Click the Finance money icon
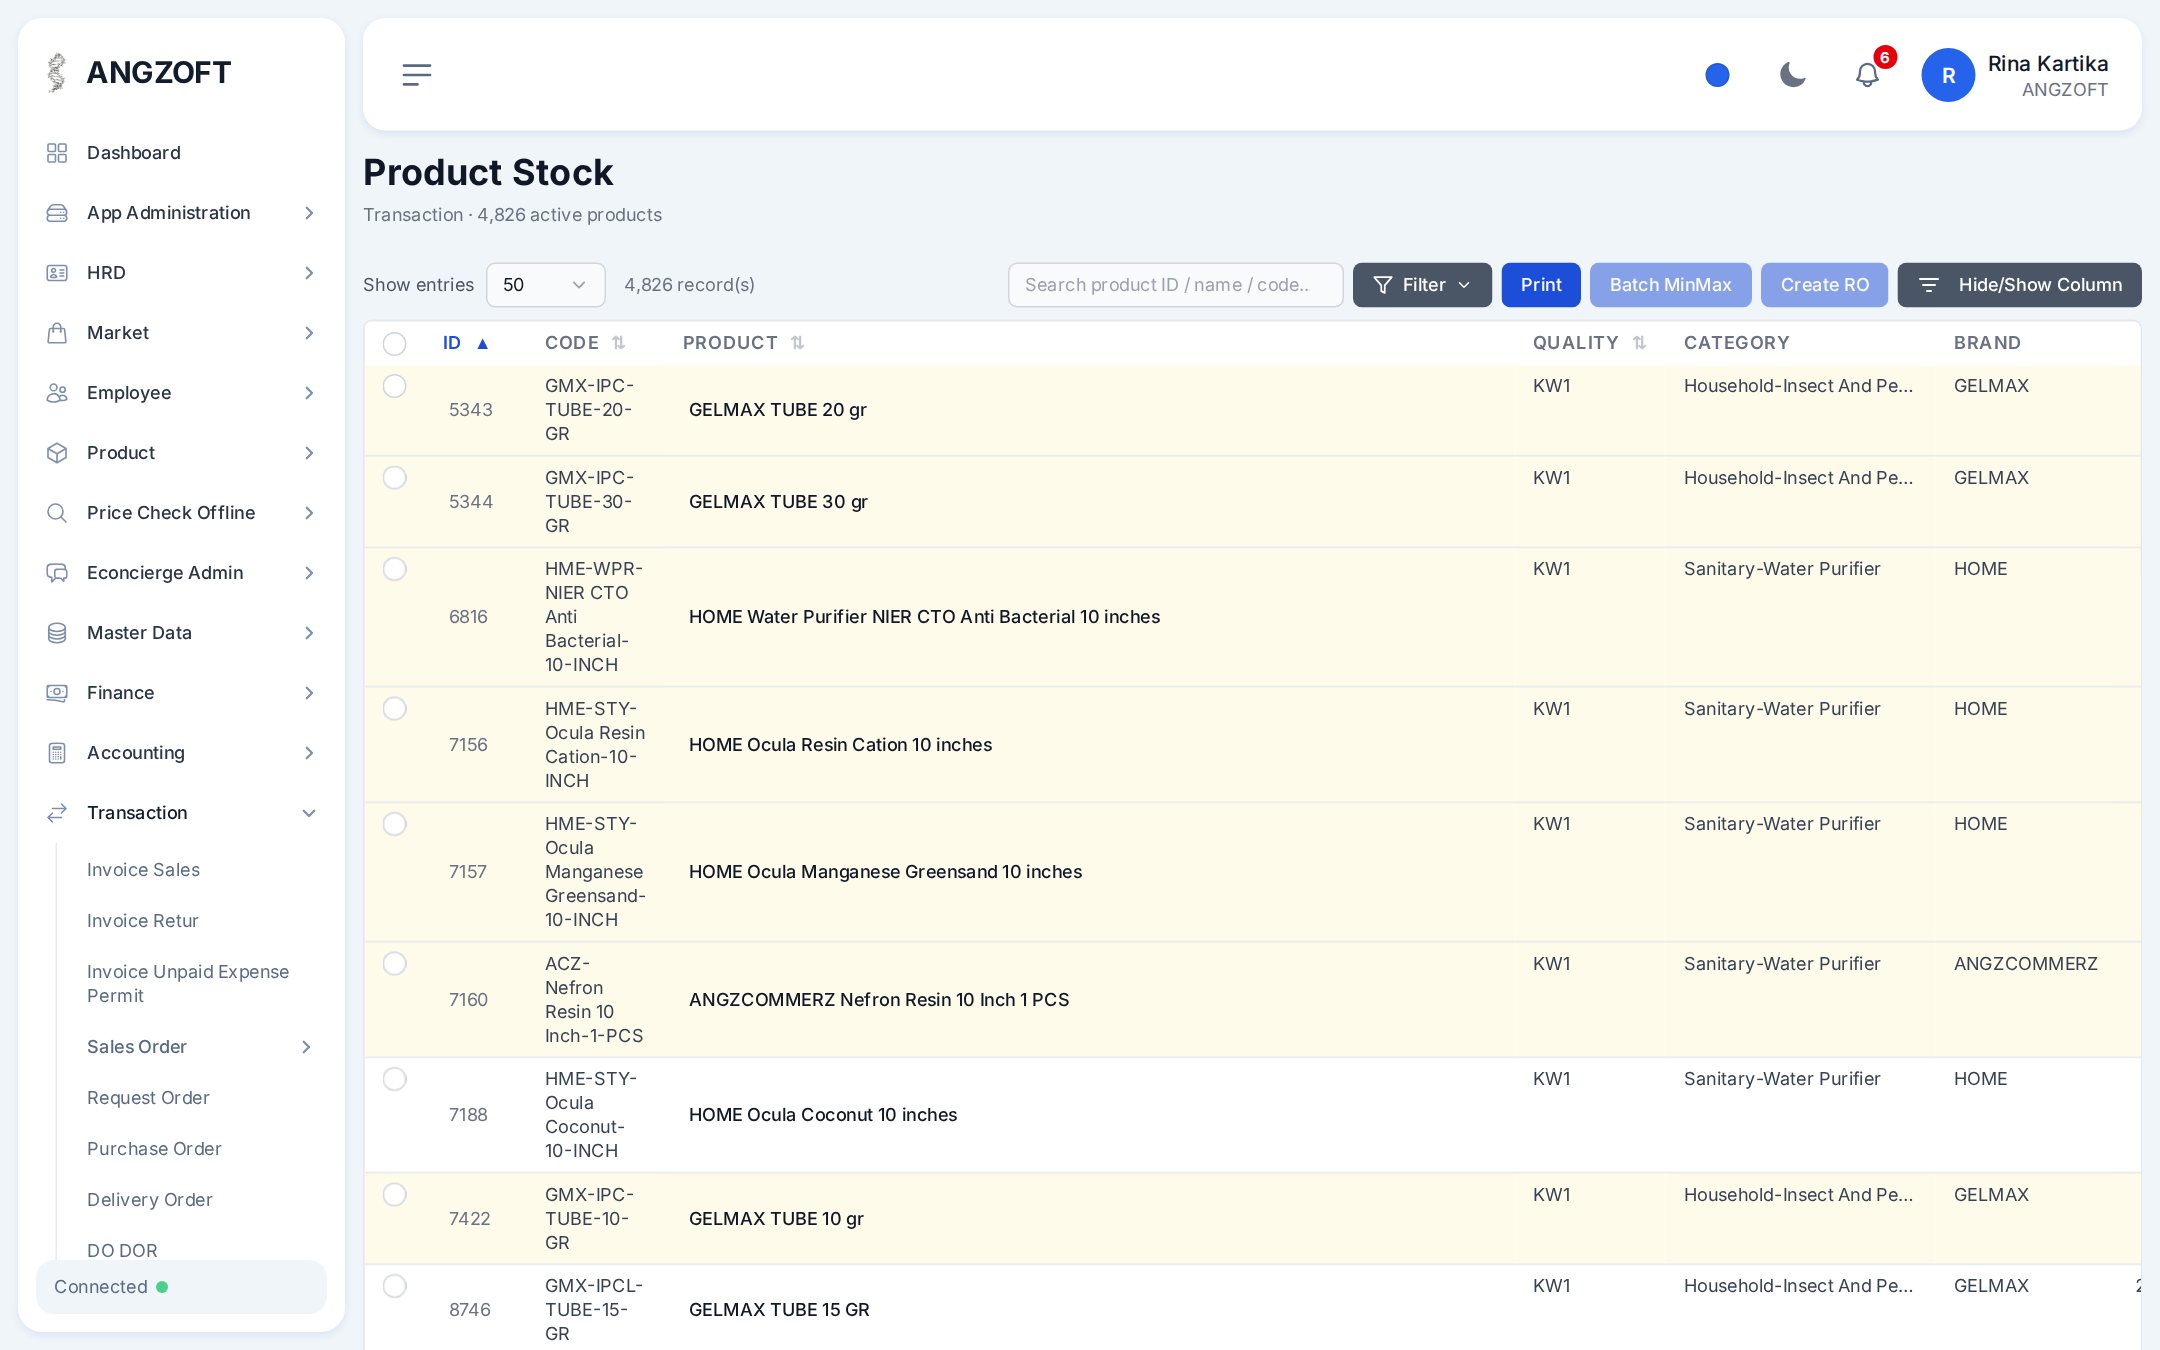This screenshot has width=2160, height=1350. pyautogui.click(x=57, y=693)
